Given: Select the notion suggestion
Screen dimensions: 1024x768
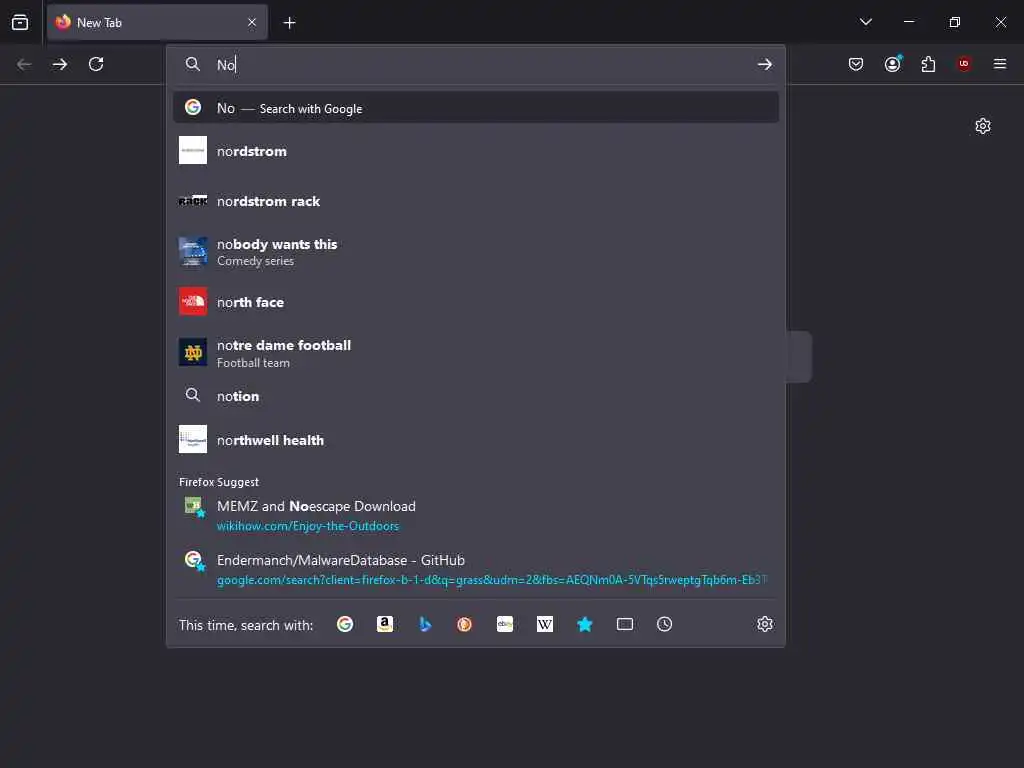Looking at the screenshot, I should [x=475, y=396].
